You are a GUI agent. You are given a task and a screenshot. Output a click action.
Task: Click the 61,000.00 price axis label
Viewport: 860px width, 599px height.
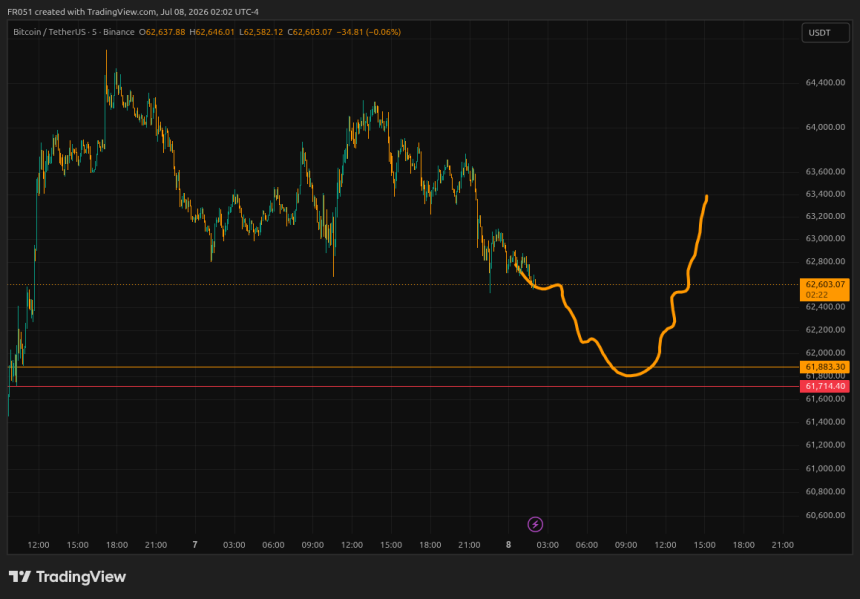(x=825, y=468)
